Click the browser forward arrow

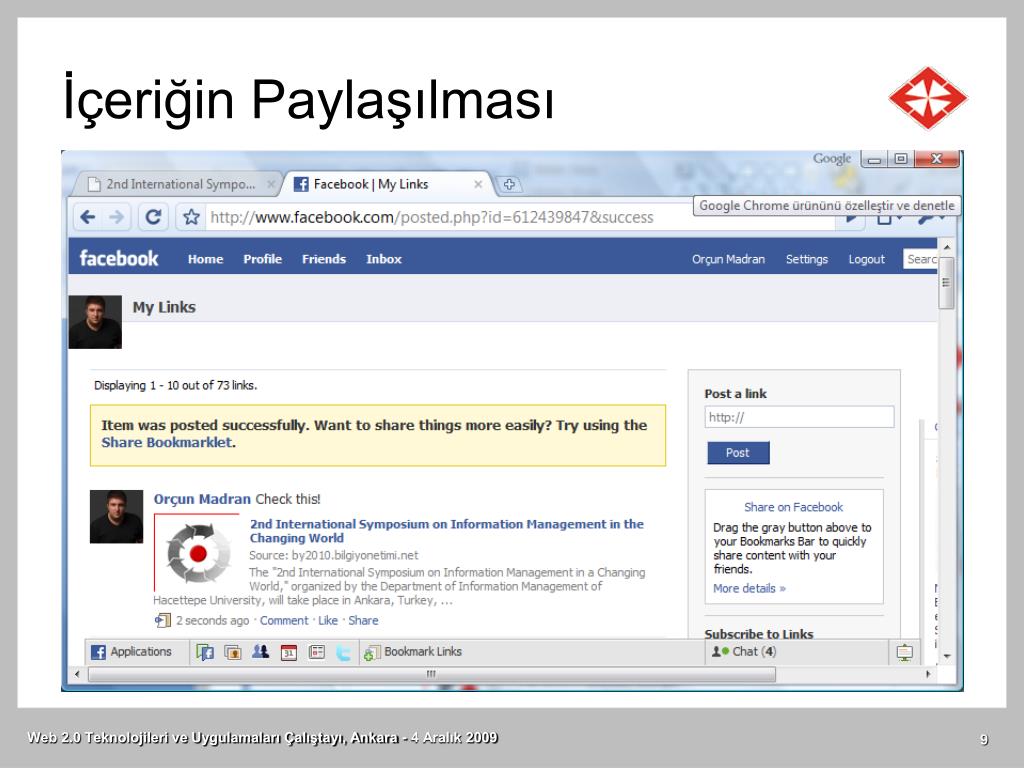(117, 217)
